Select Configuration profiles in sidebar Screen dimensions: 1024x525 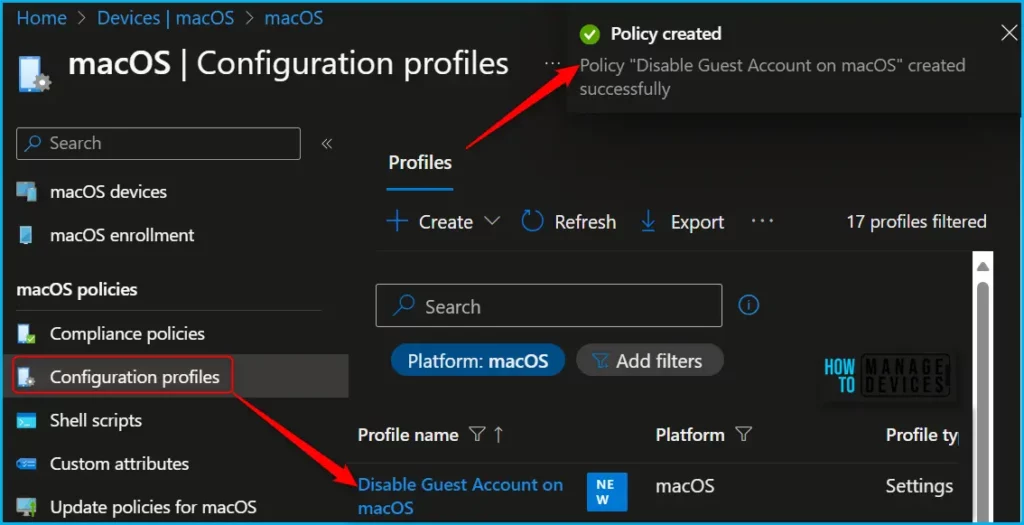pos(135,377)
